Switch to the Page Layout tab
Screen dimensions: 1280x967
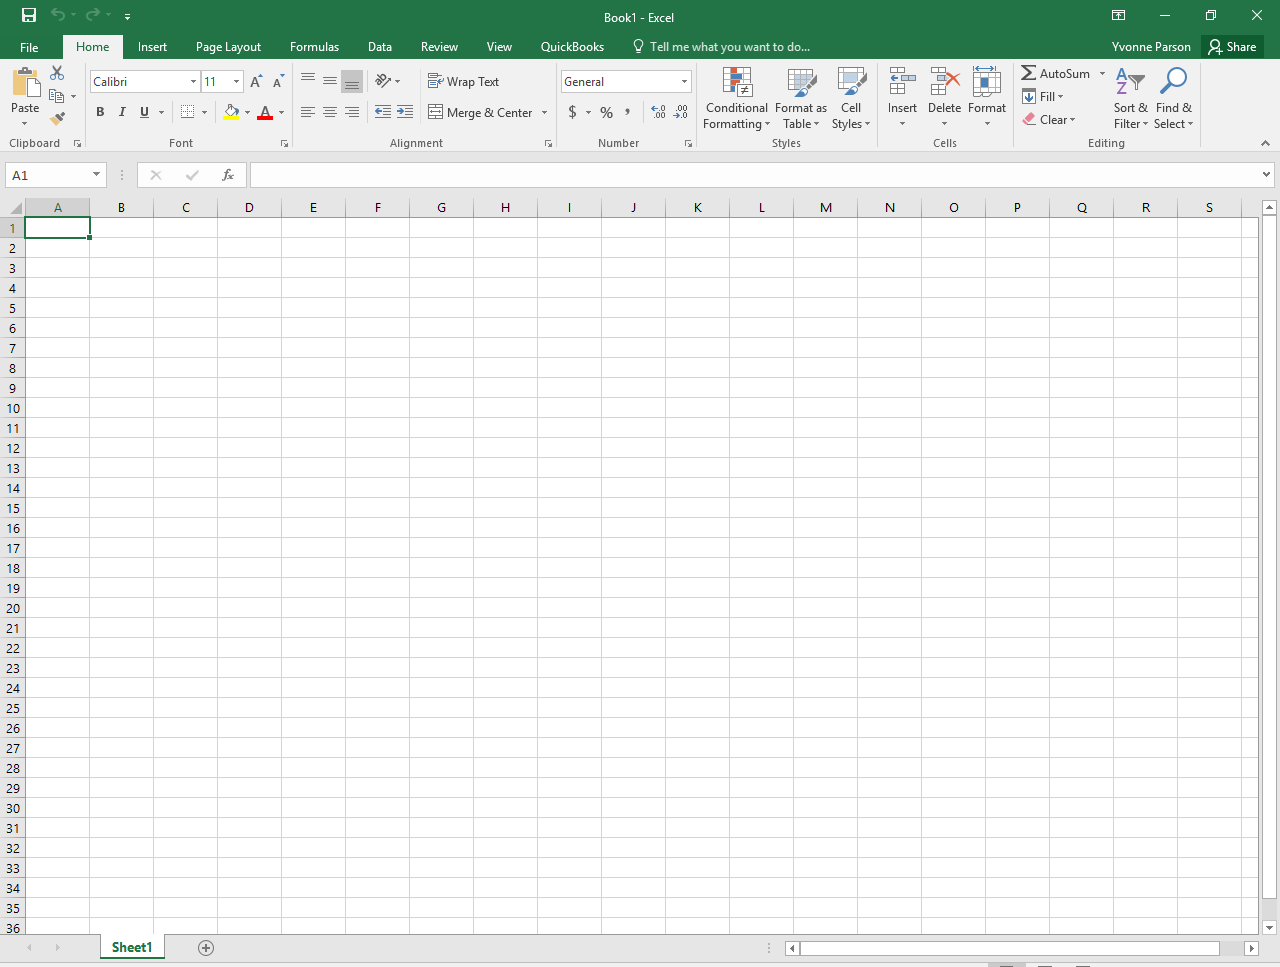point(228,47)
